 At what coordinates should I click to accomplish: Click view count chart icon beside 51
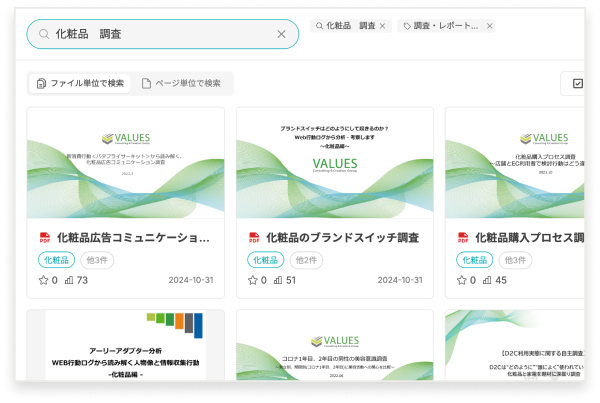click(x=278, y=280)
